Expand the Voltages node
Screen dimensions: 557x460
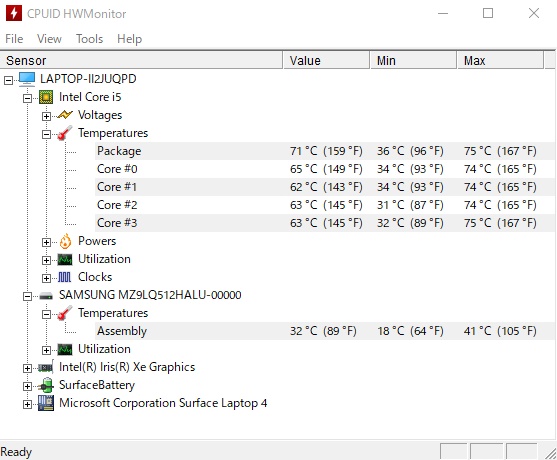pos(46,116)
